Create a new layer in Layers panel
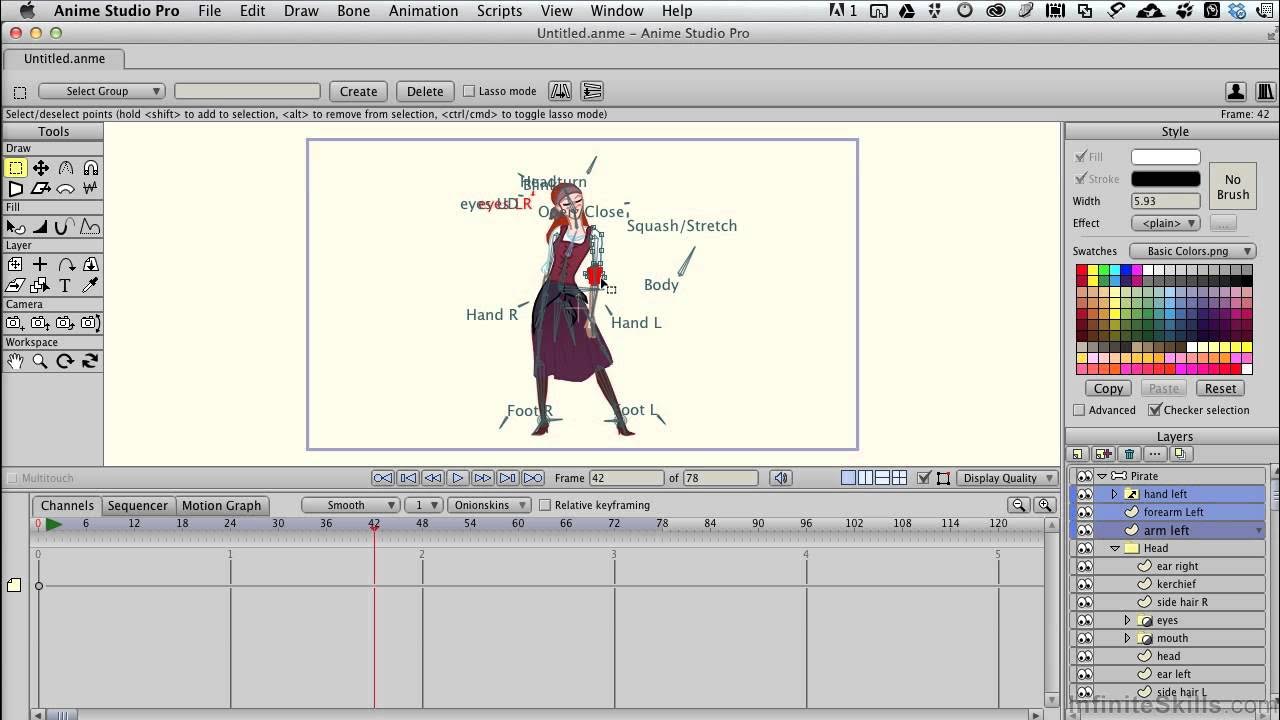This screenshot has height=720, width=1280. click(1078, 454)
